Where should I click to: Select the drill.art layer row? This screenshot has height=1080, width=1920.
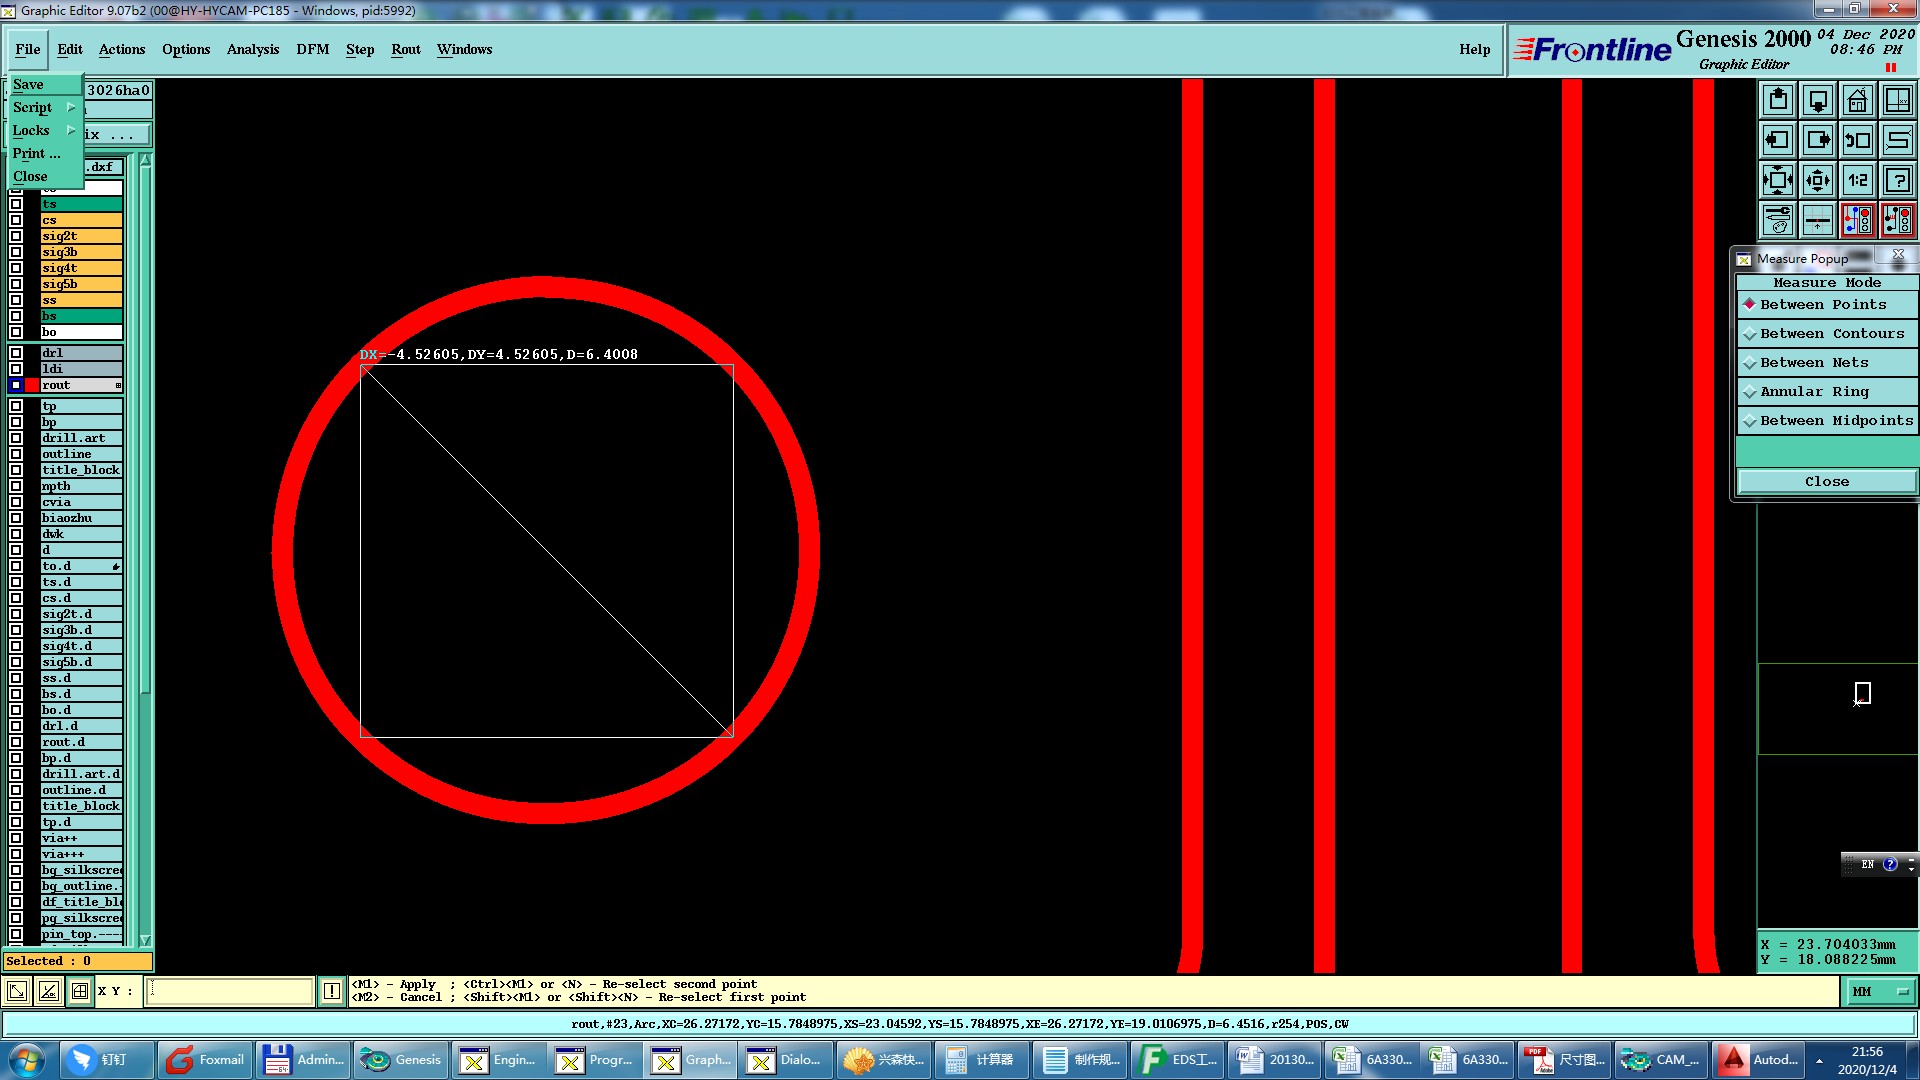click(x=81, y=438)
